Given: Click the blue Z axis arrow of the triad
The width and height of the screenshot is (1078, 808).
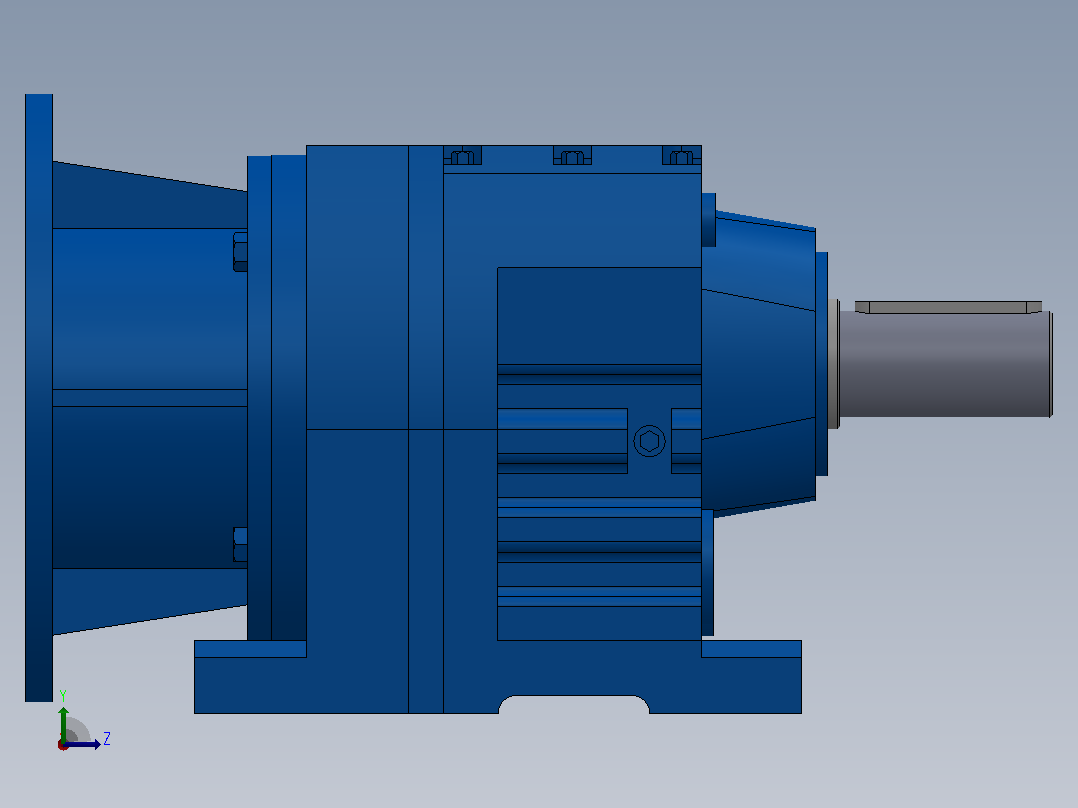Looking at the screenshot, I should pyautogui.click(x=83, y=745).
